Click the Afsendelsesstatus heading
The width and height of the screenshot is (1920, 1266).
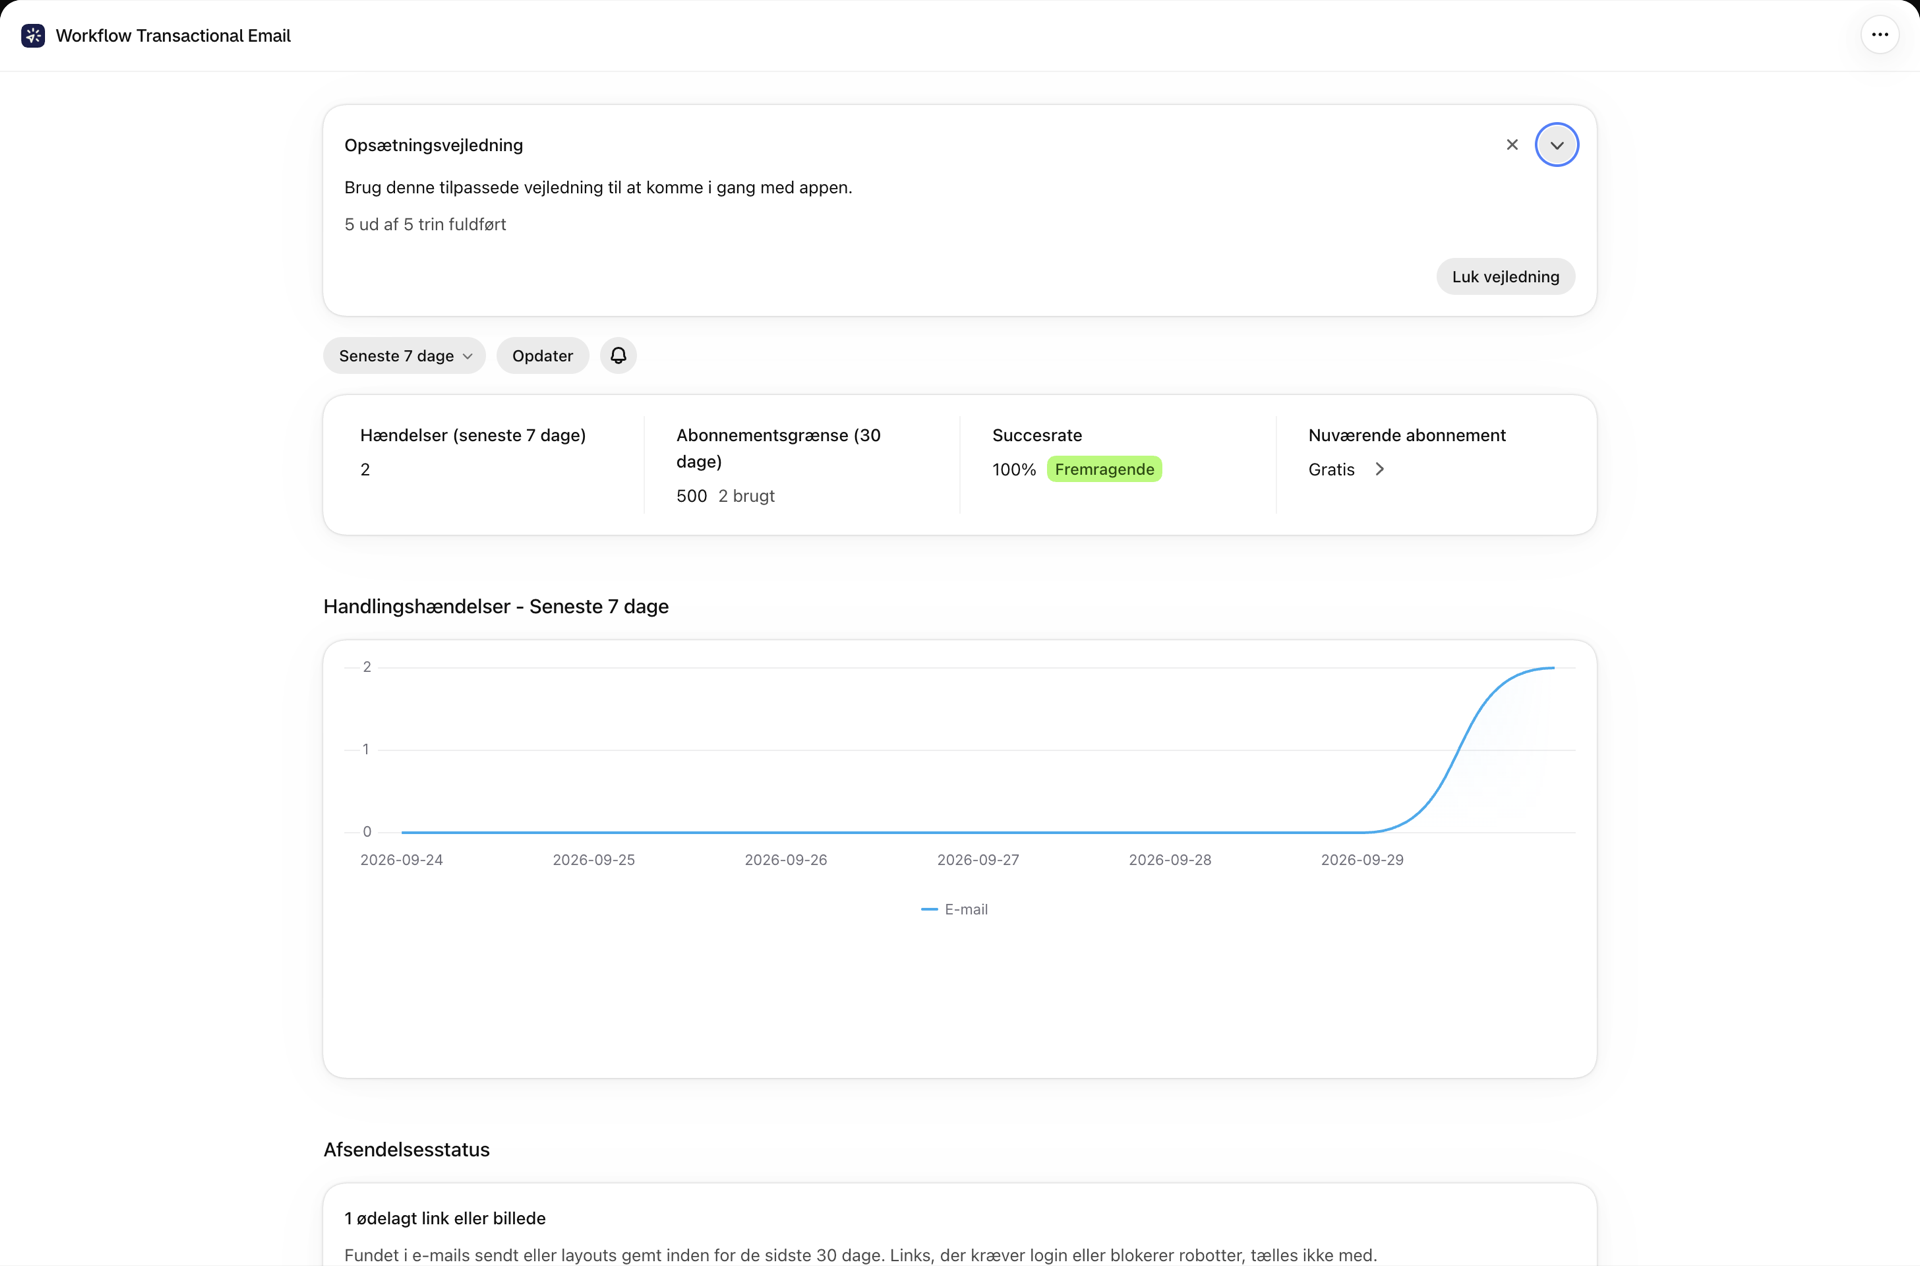coord(406,1150)
